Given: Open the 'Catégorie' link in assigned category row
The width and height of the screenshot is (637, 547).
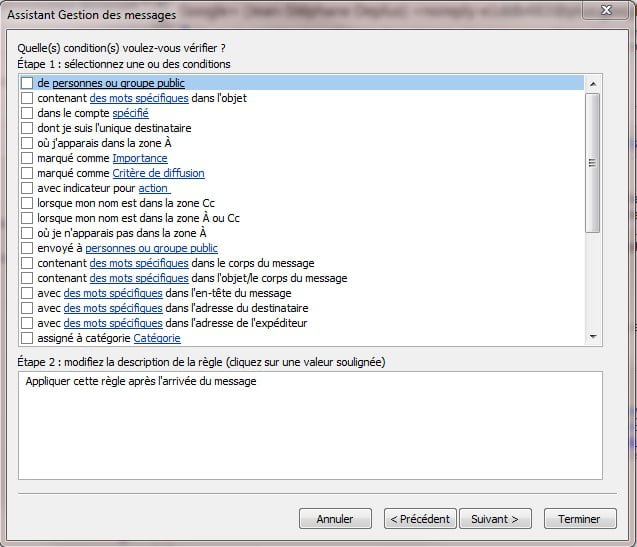Looking at the screenshot, I should click(x=157, y=339).
